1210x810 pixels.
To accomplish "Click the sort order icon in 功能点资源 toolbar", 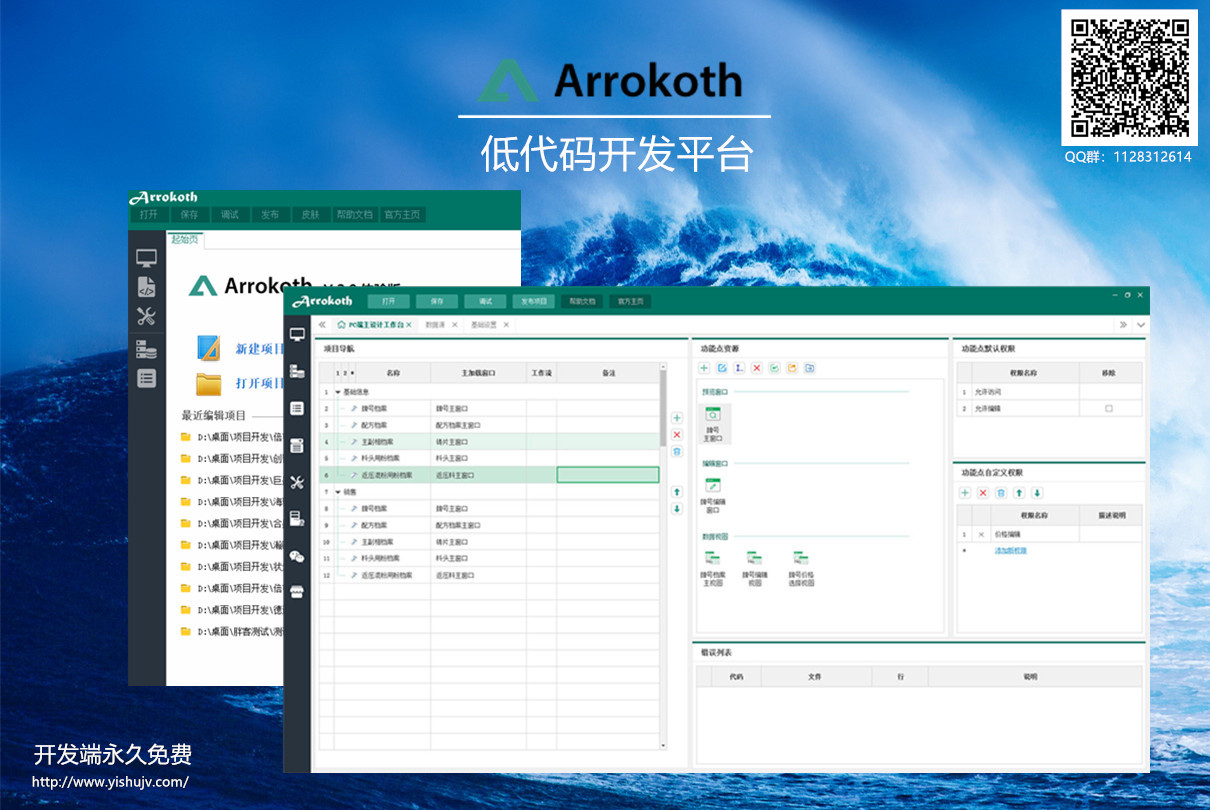I will tap(739, 368).
